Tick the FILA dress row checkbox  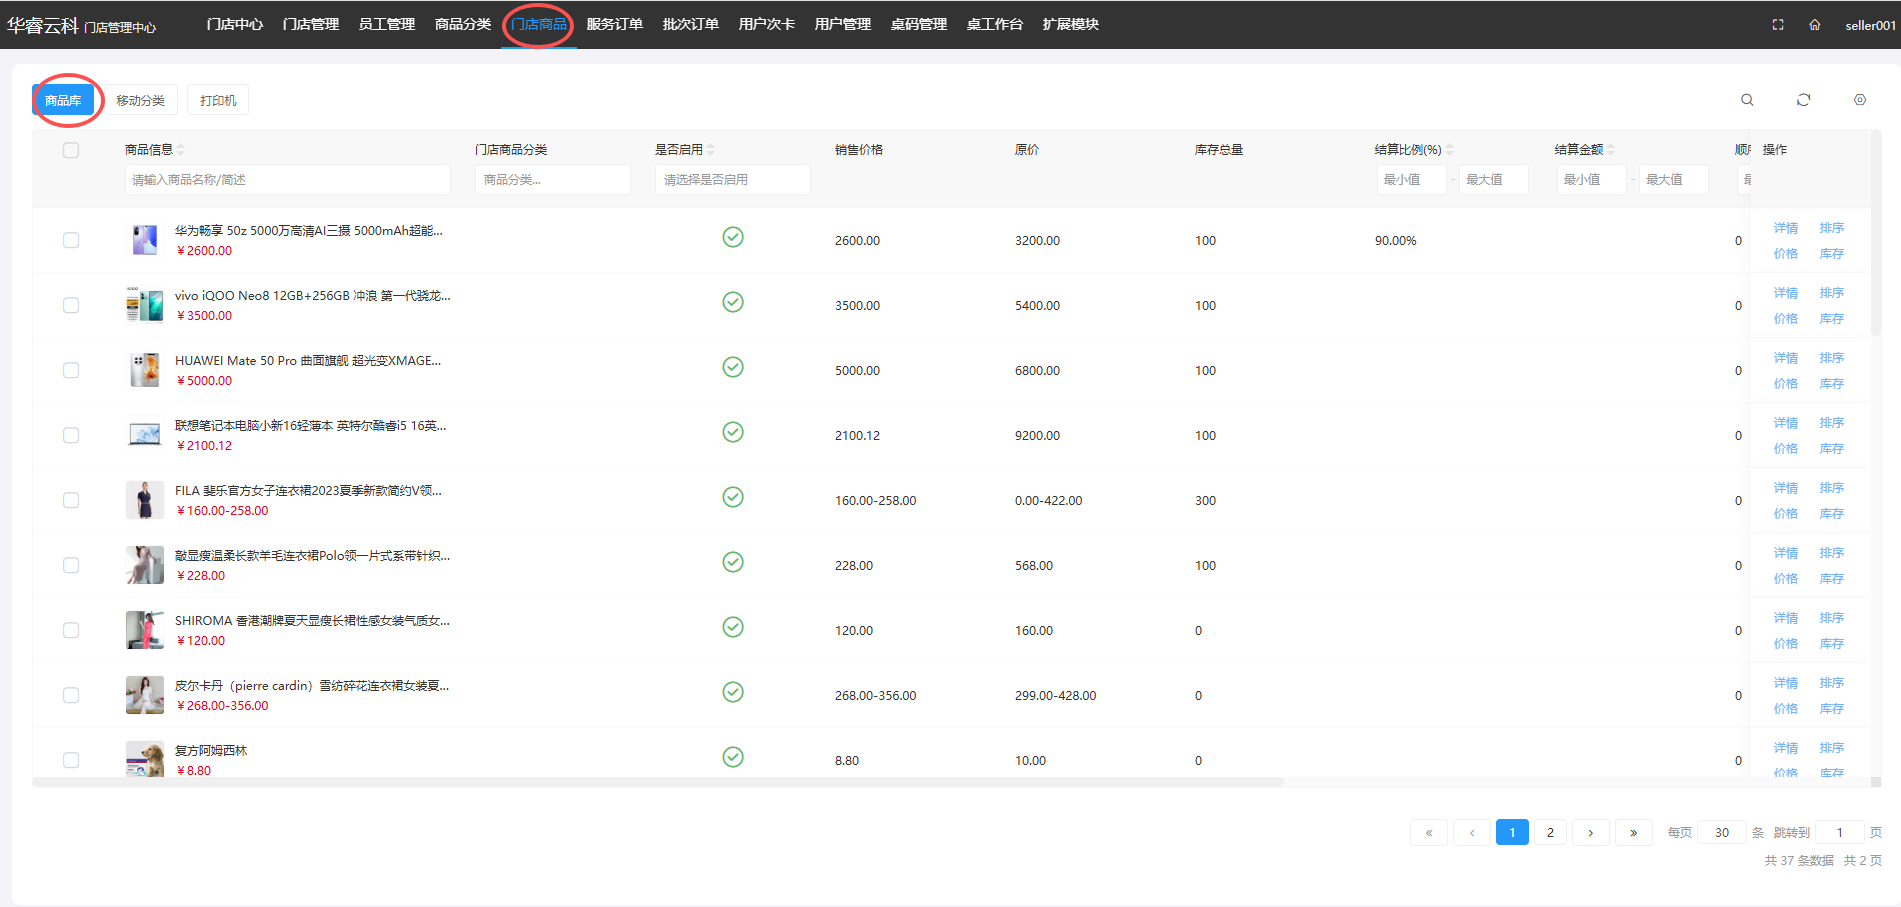(71, 500)
